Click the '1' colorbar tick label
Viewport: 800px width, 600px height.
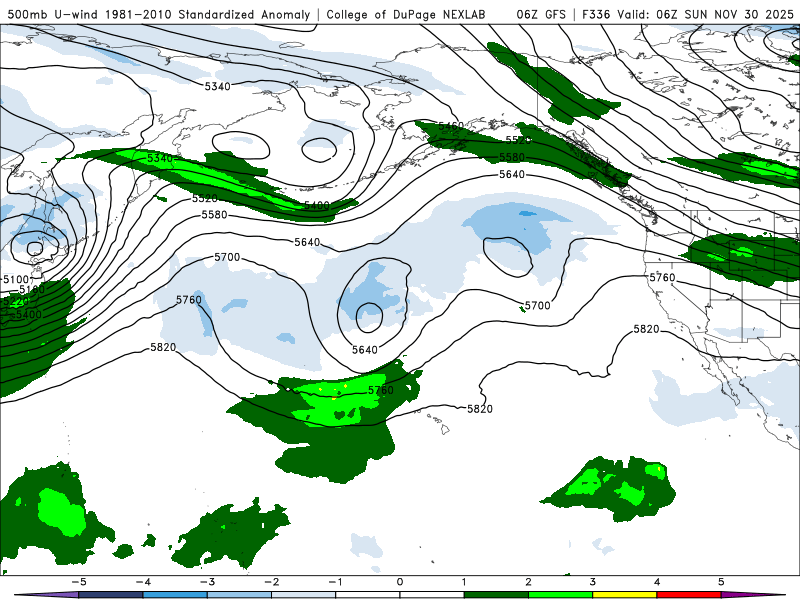(464, 582)
